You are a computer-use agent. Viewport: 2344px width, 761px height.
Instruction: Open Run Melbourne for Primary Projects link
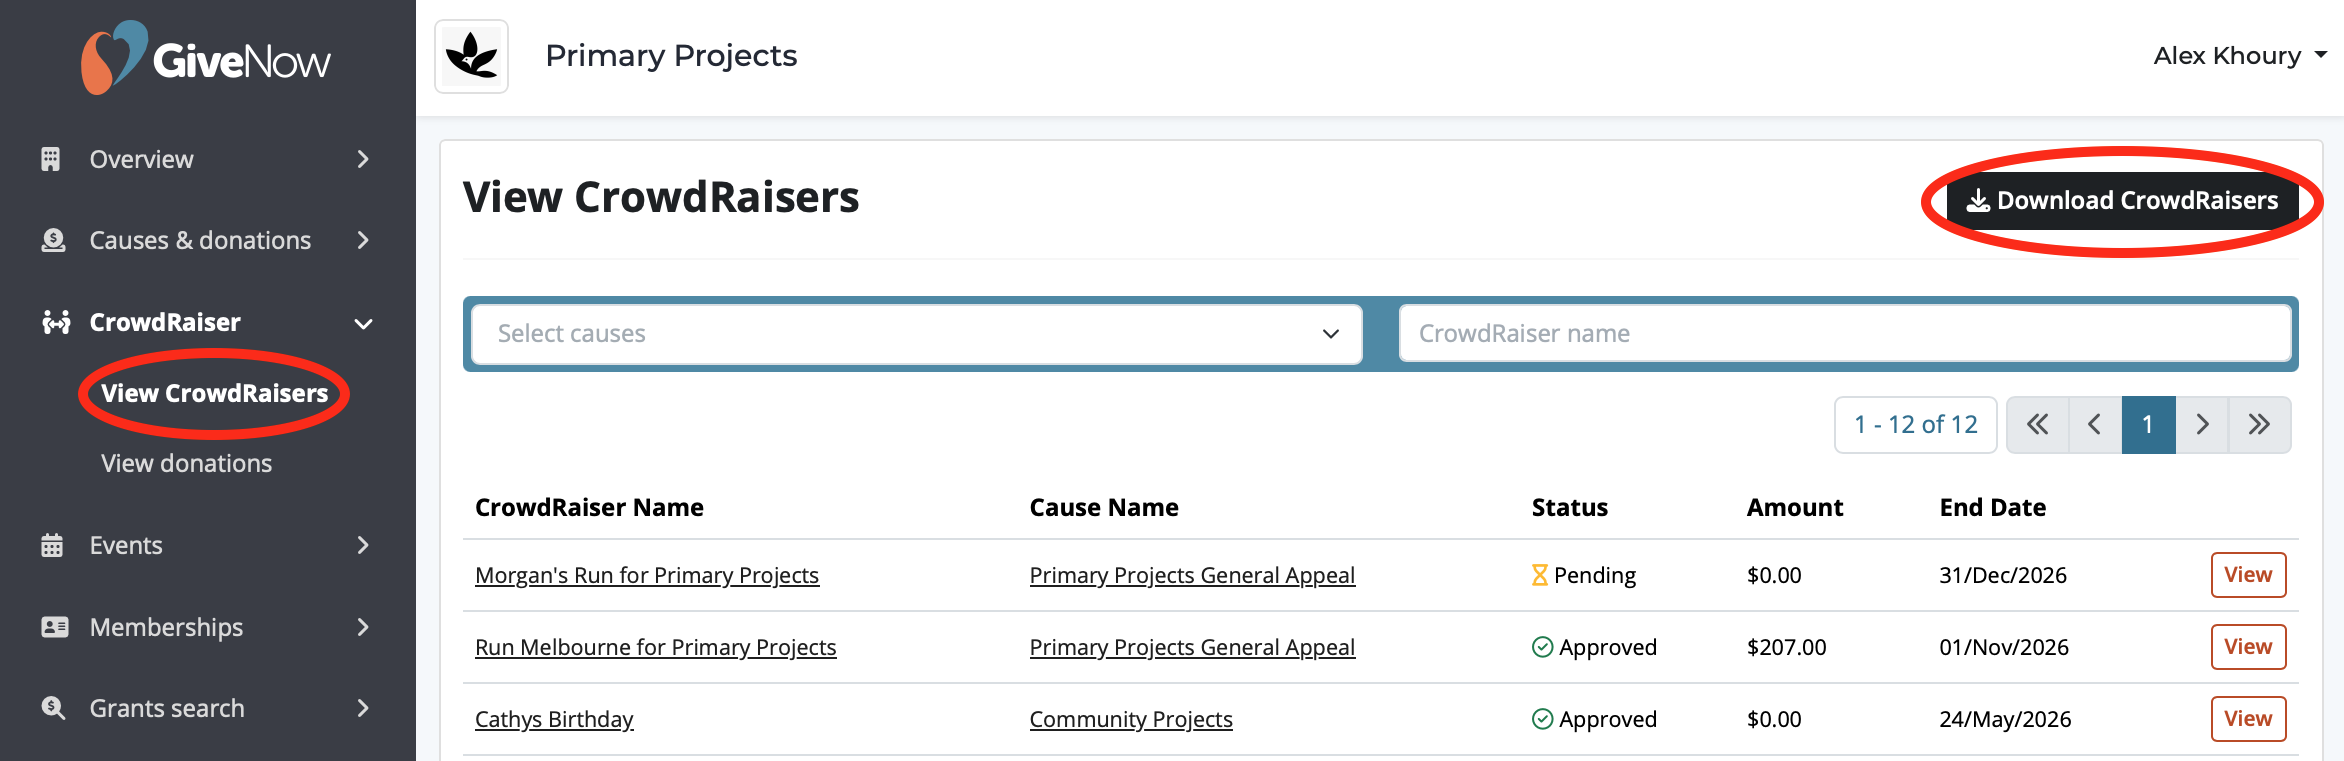click(656, 647)
